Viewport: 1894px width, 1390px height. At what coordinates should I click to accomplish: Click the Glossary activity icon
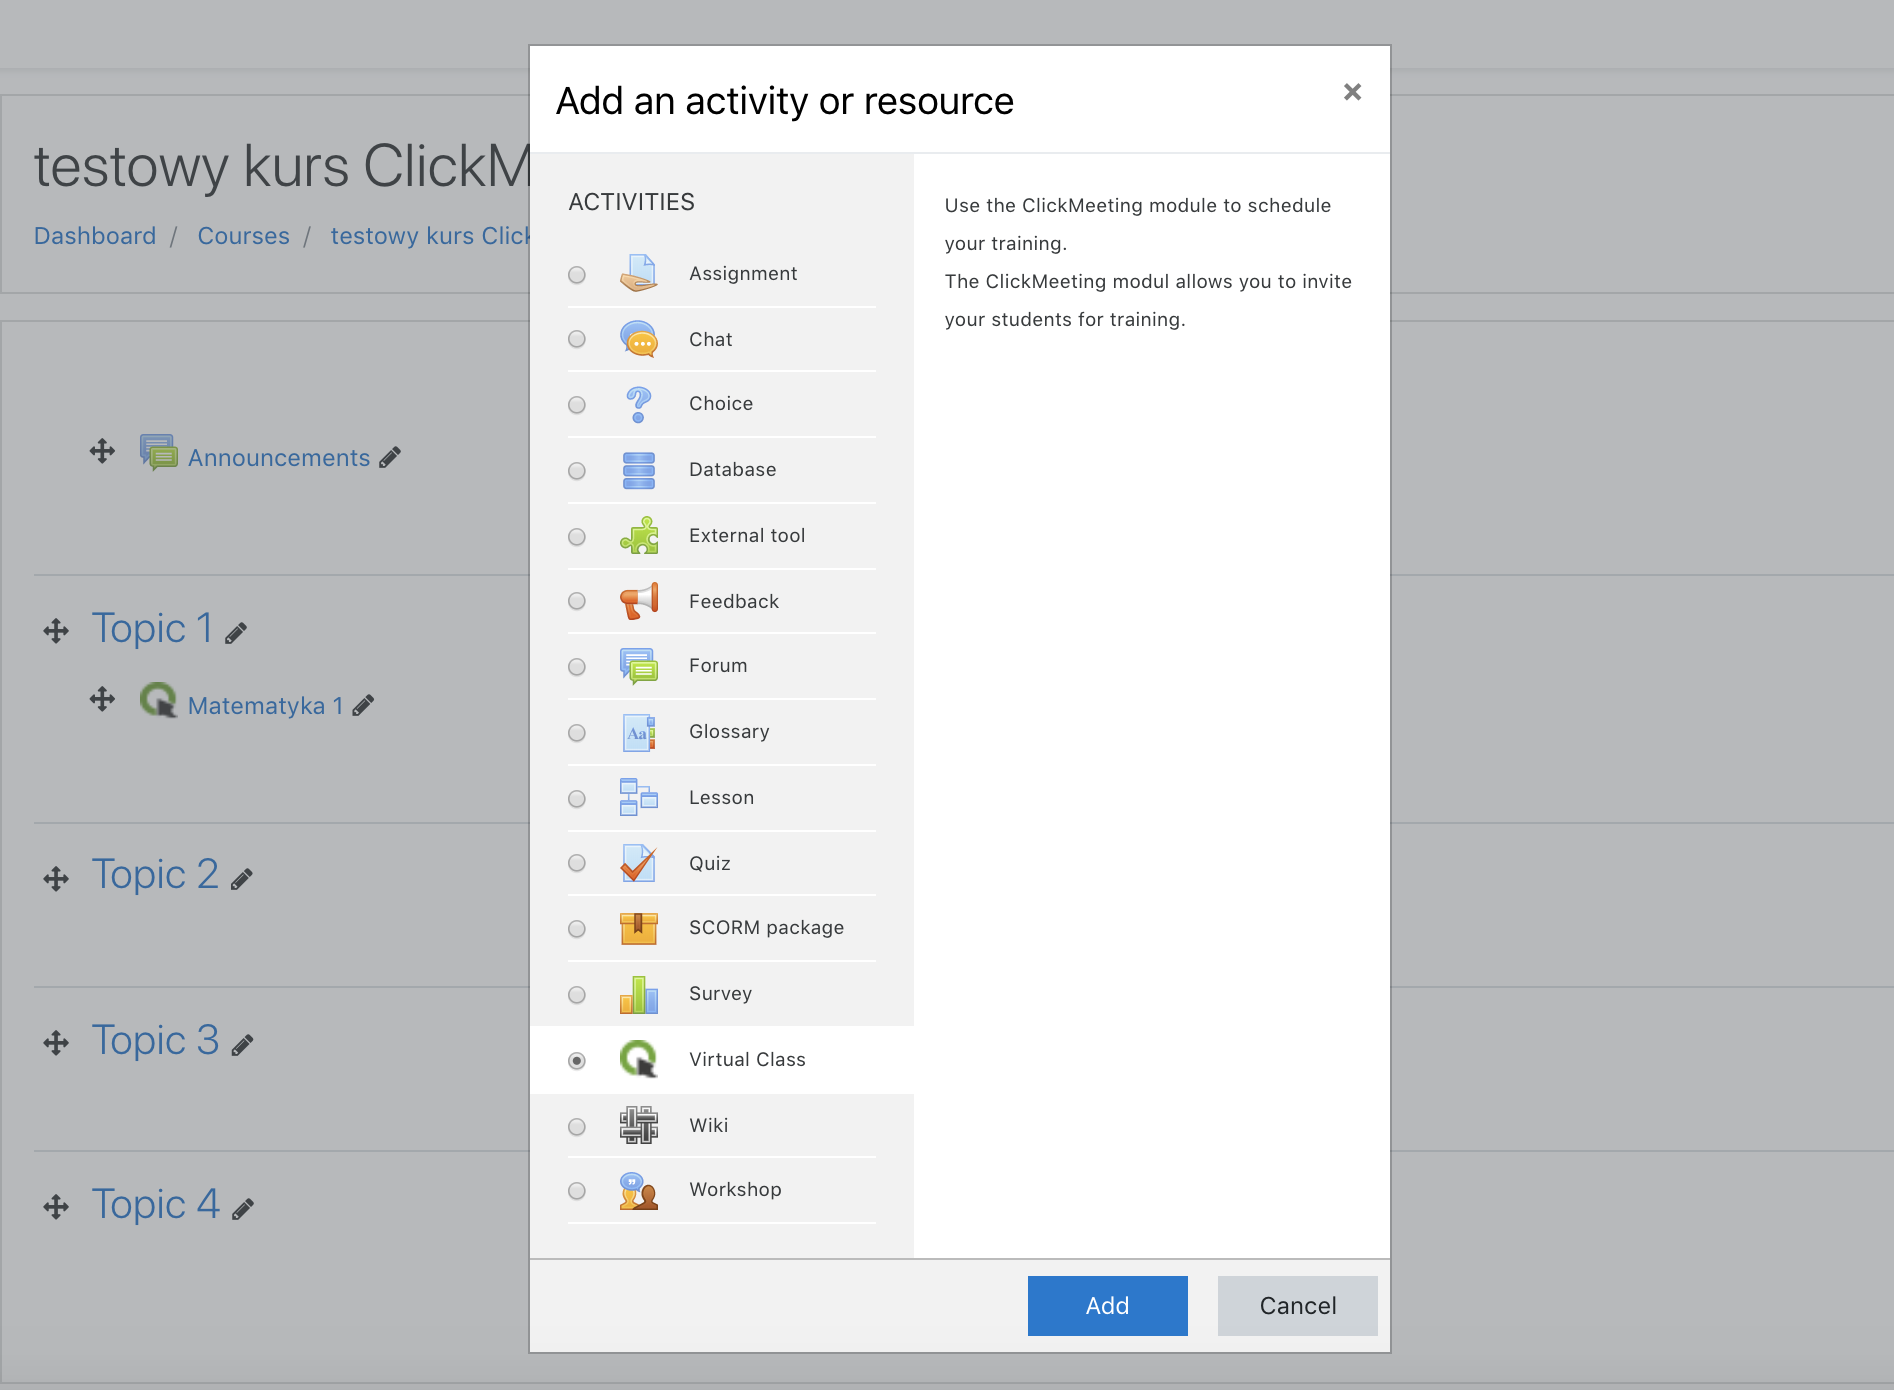pos(638,732)
